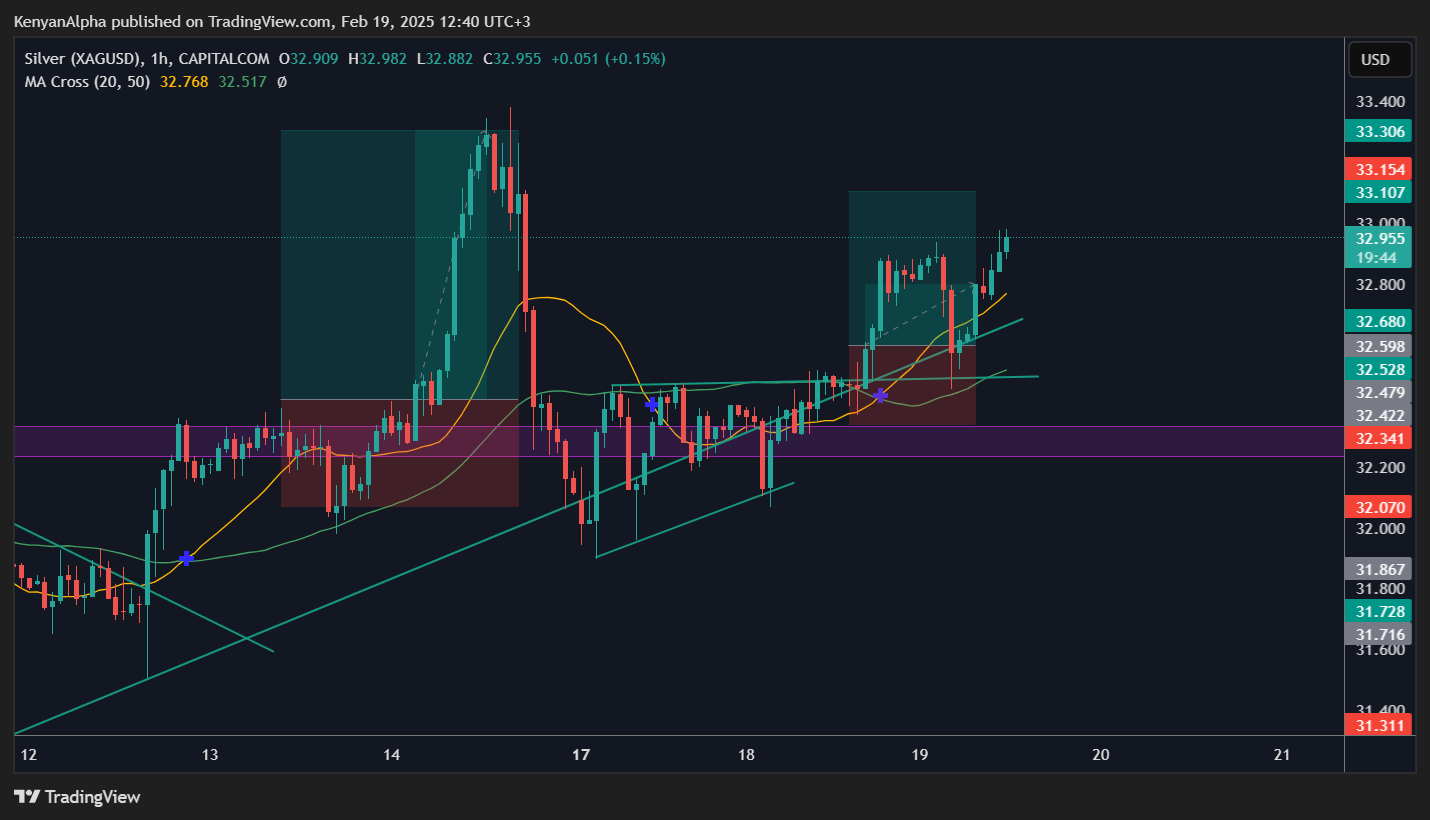Viewport: 1430px width, 820px height.
Task: Click the 33.306 green price label
Action: pyautogui.click(x=1379, y=131)
